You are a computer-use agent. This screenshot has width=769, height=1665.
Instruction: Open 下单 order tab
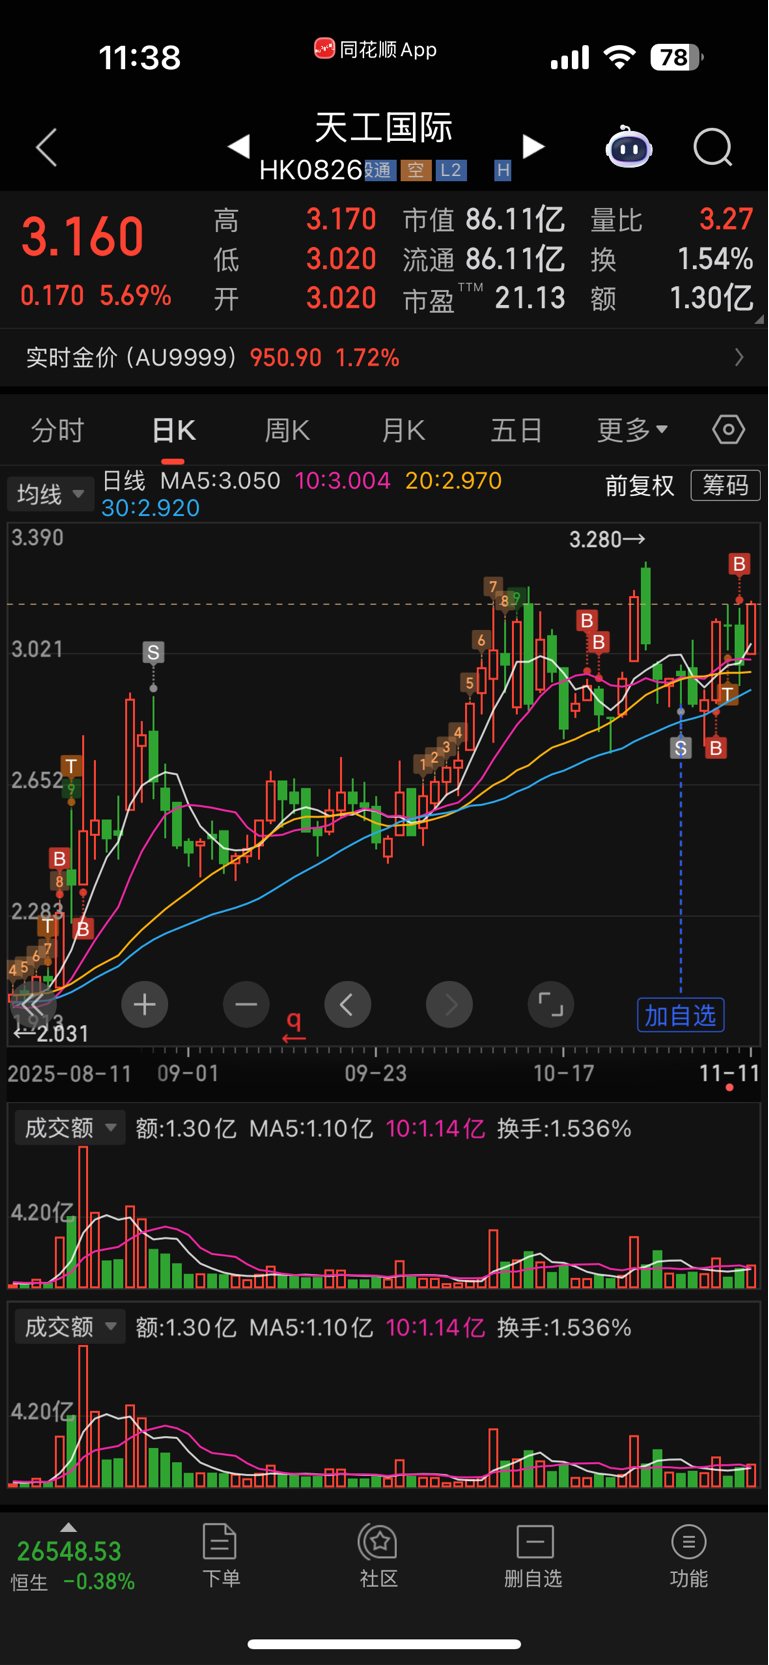[x=220, y=1556]
